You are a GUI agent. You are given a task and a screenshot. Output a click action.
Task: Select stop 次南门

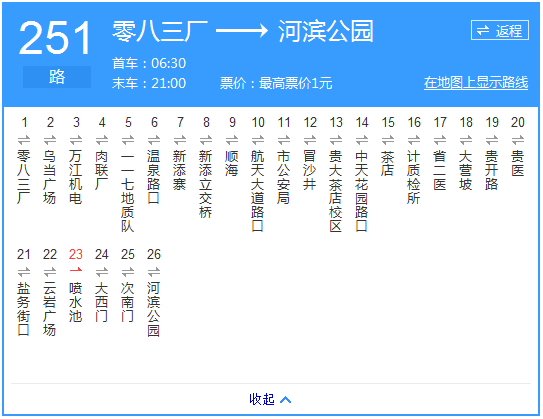click(128, 302)
